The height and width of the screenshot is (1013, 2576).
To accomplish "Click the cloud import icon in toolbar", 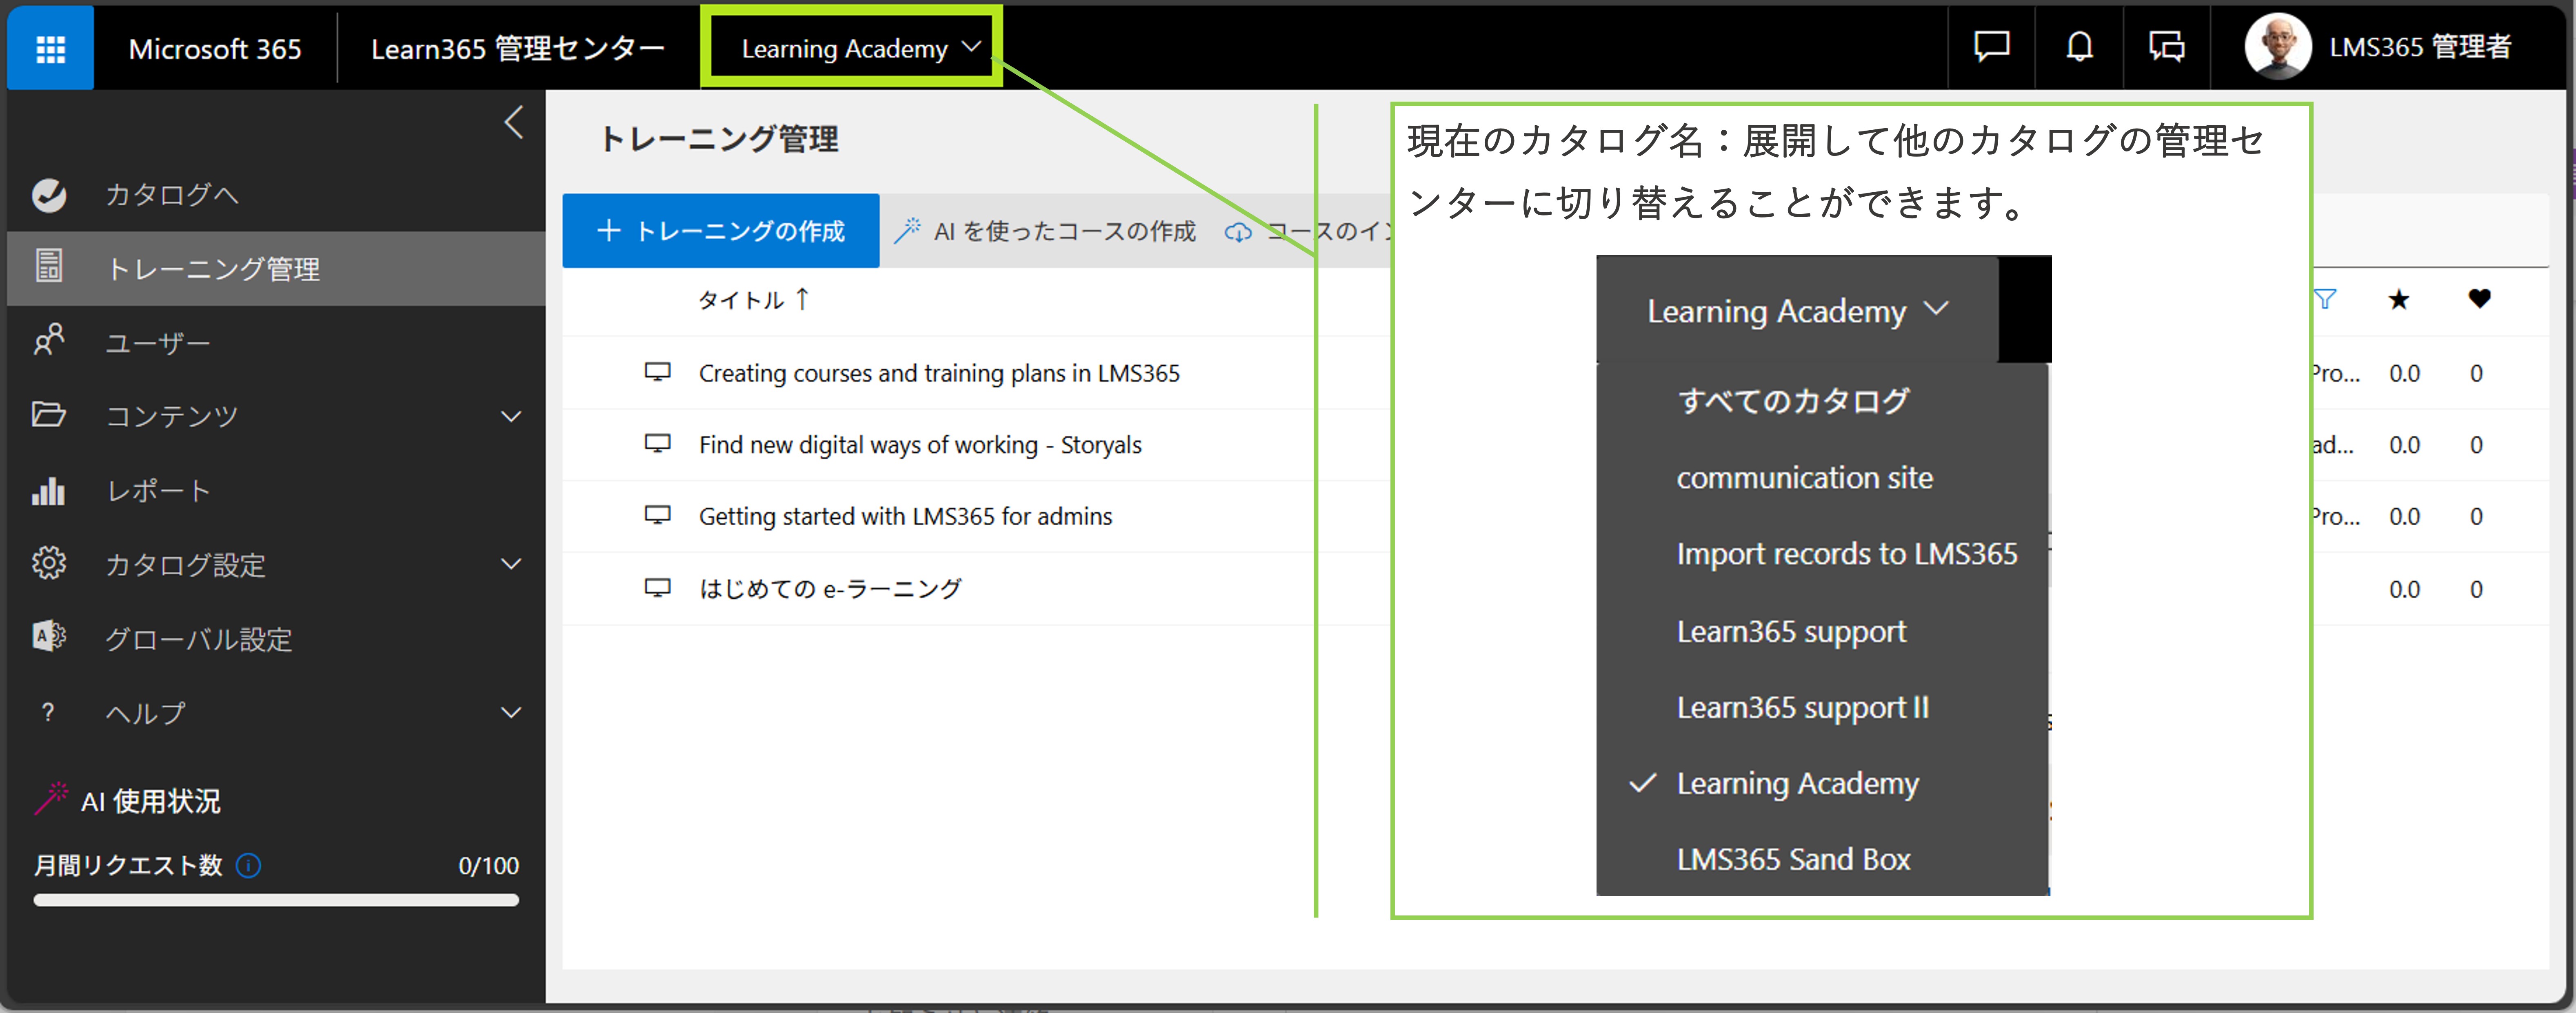I will [x=1238, y=232].
